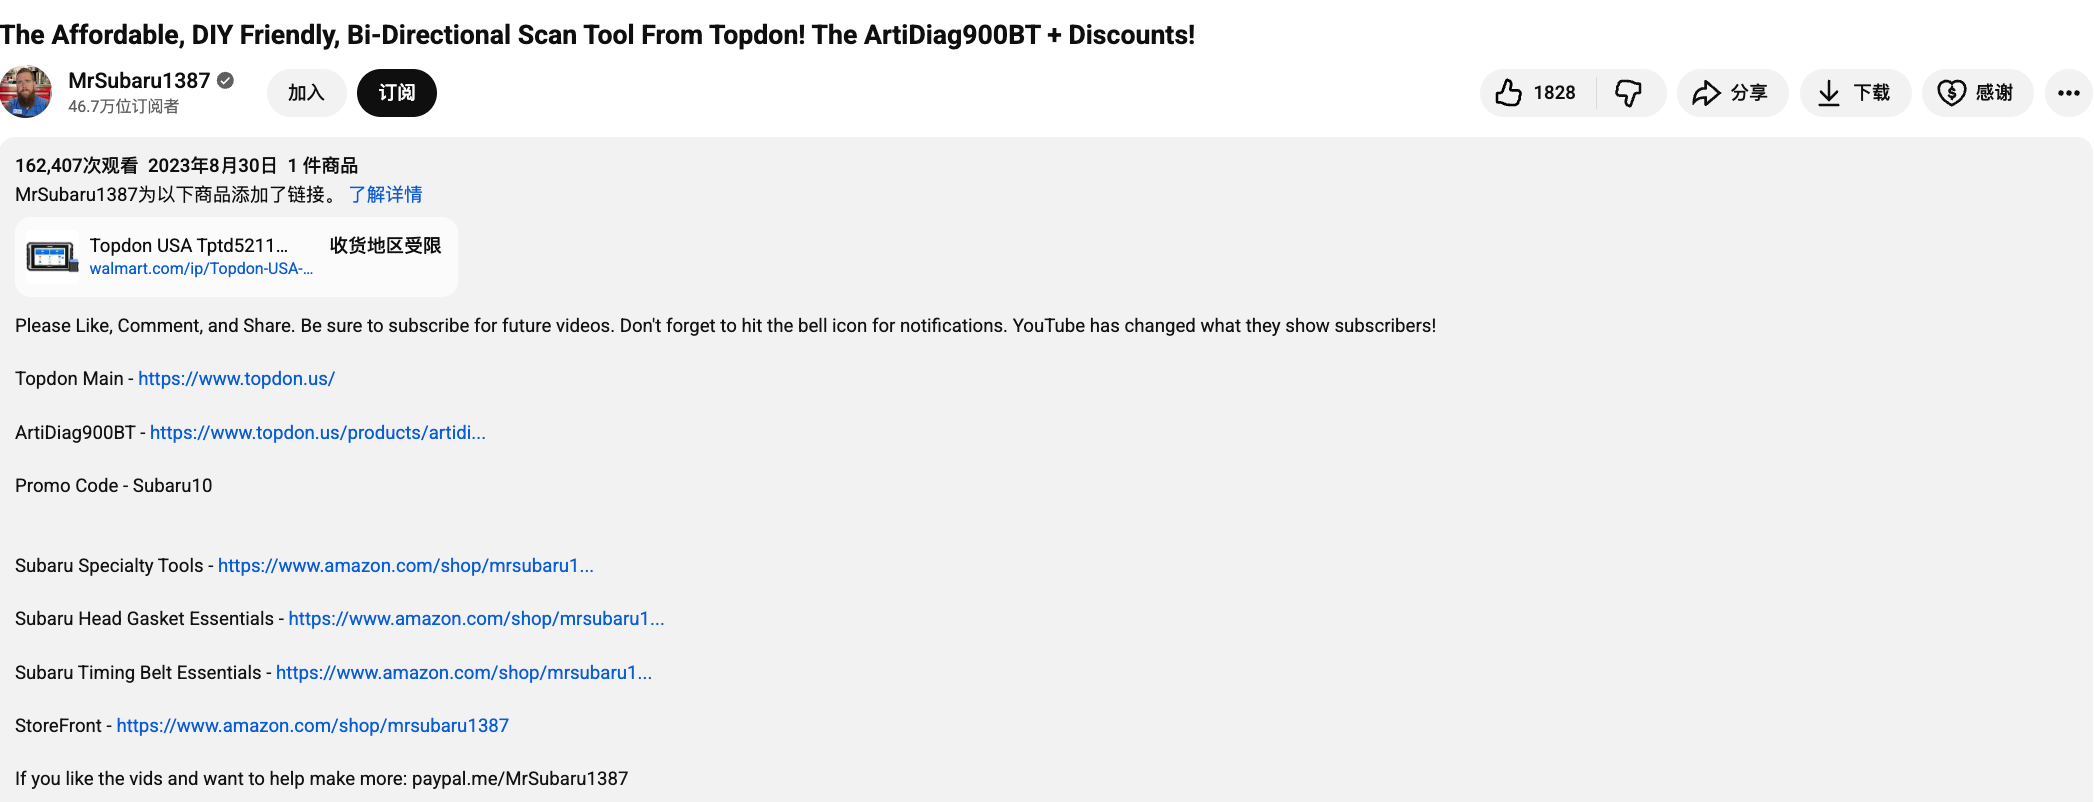
Task: Click the download arrow icon
Action: pos(1829,93)
